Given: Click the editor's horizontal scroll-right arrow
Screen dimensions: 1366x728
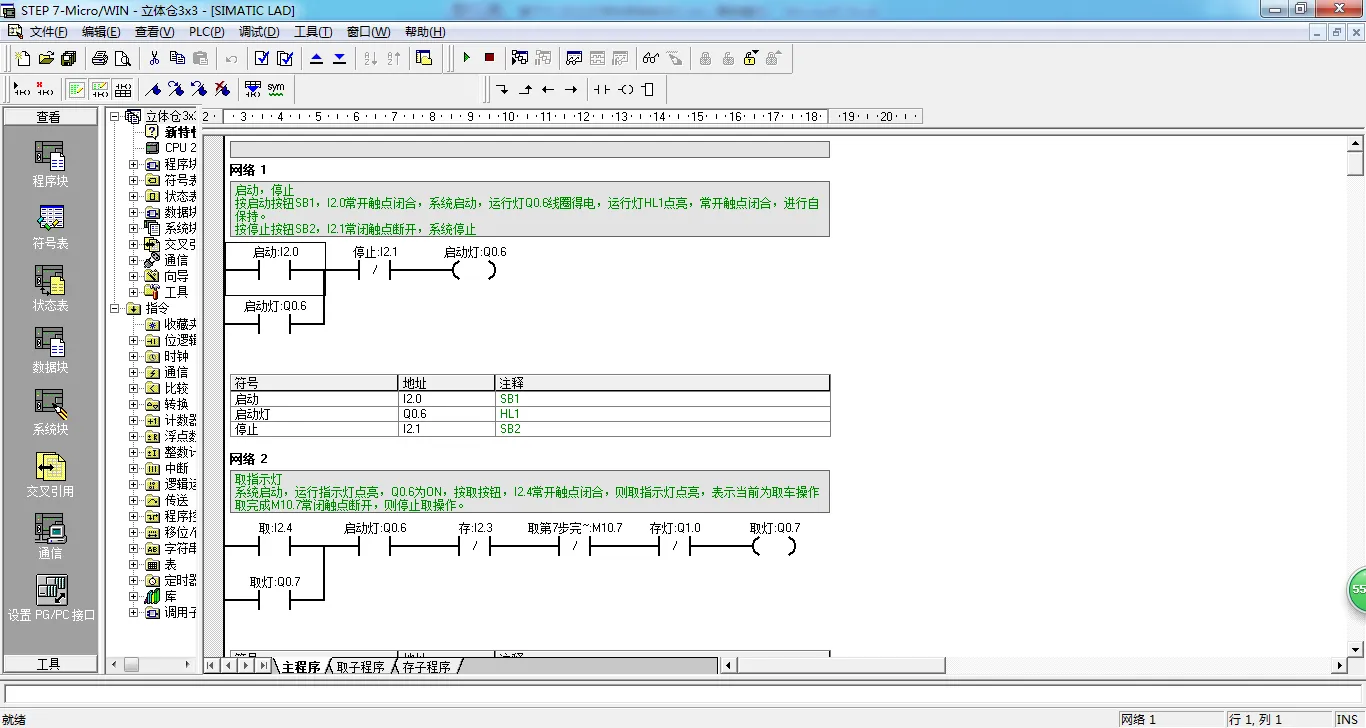Looking at the screenshot, I should coord(1340,666).
